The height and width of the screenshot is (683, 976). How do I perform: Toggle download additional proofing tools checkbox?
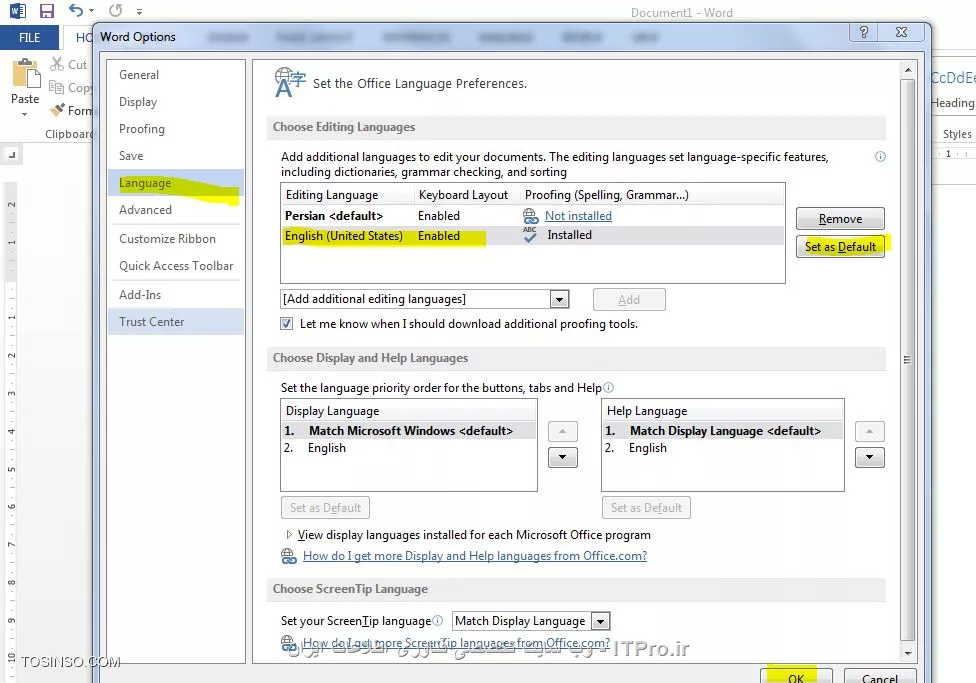tap(286, 324)
